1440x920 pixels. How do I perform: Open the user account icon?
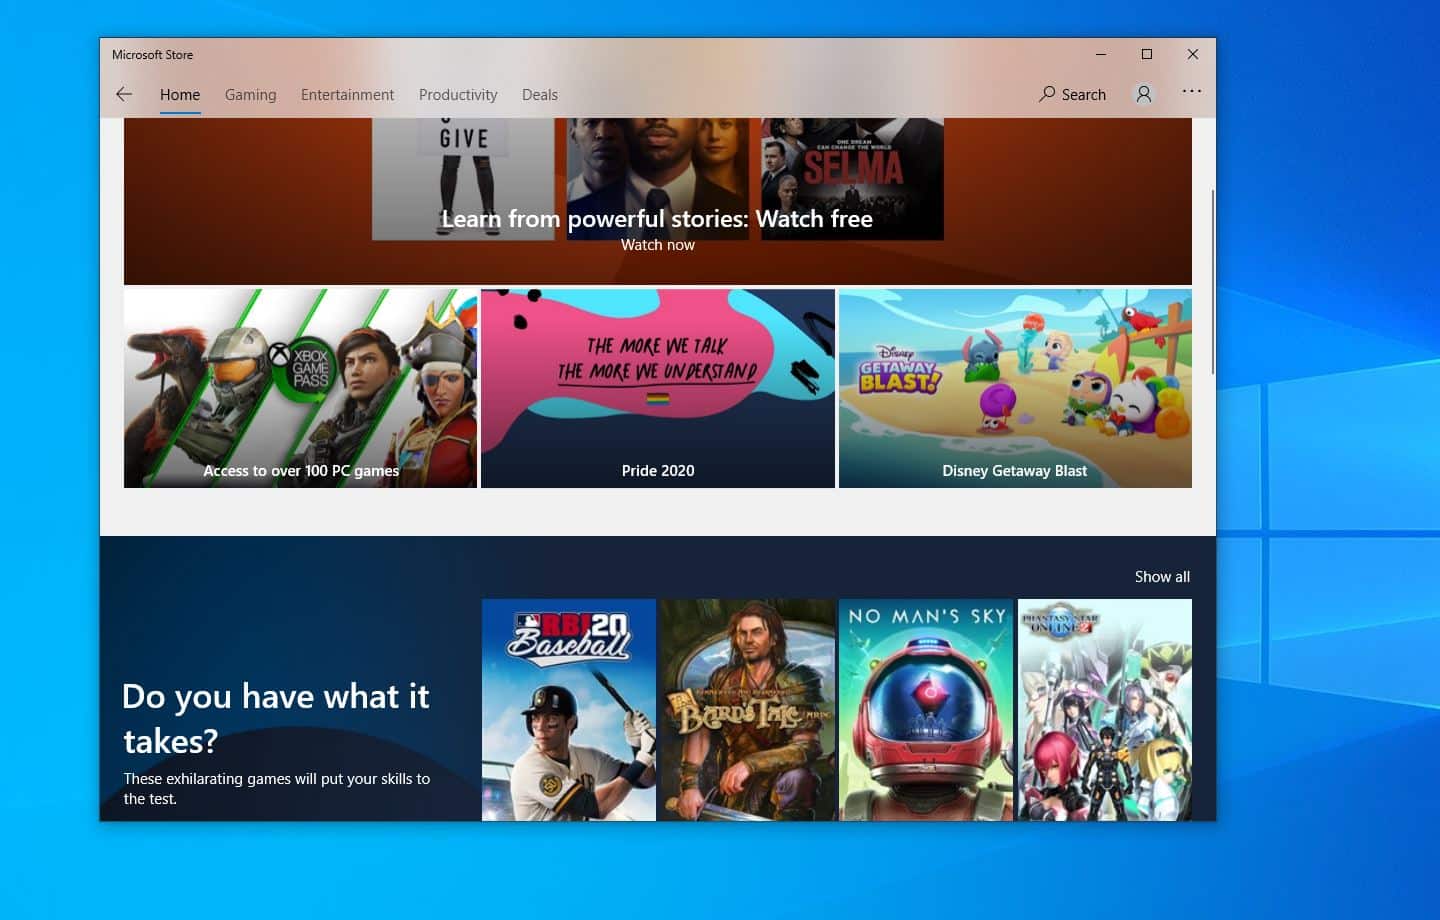tap(1144, 94)
